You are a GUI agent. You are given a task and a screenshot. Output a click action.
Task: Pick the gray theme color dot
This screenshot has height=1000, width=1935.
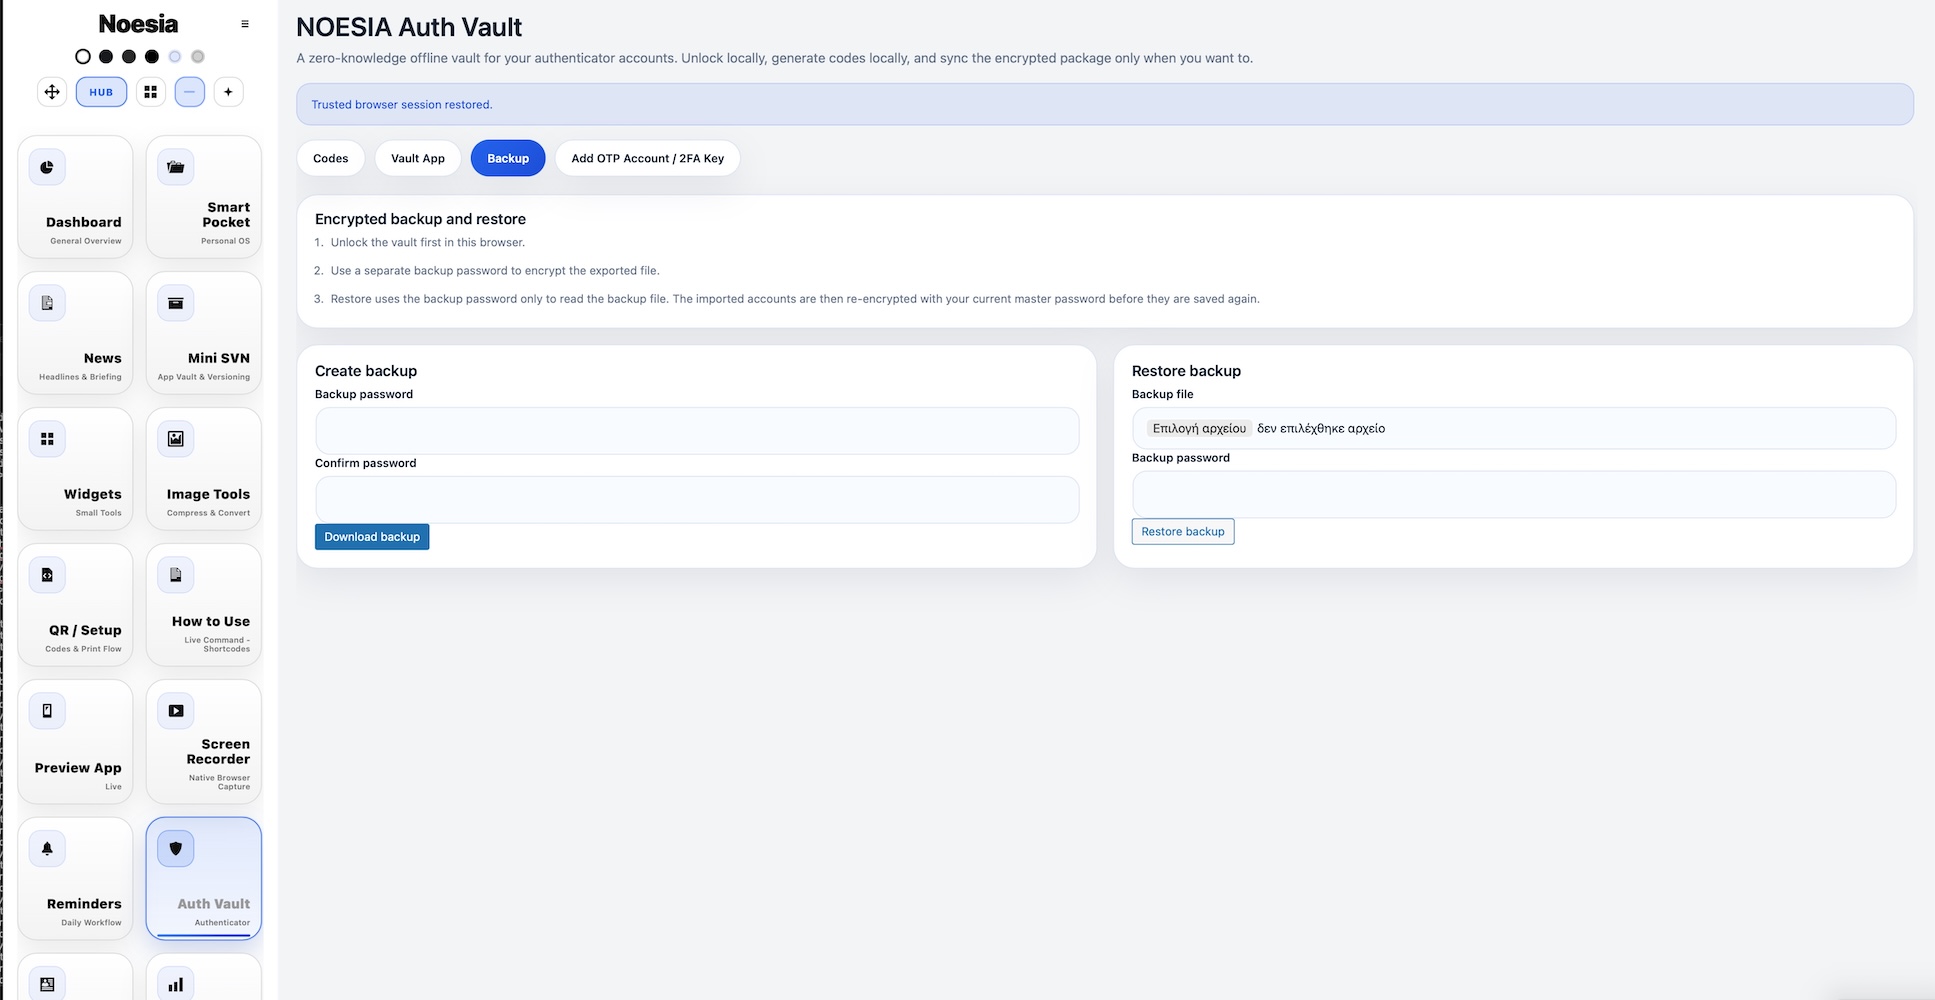[x=198, y=57]
